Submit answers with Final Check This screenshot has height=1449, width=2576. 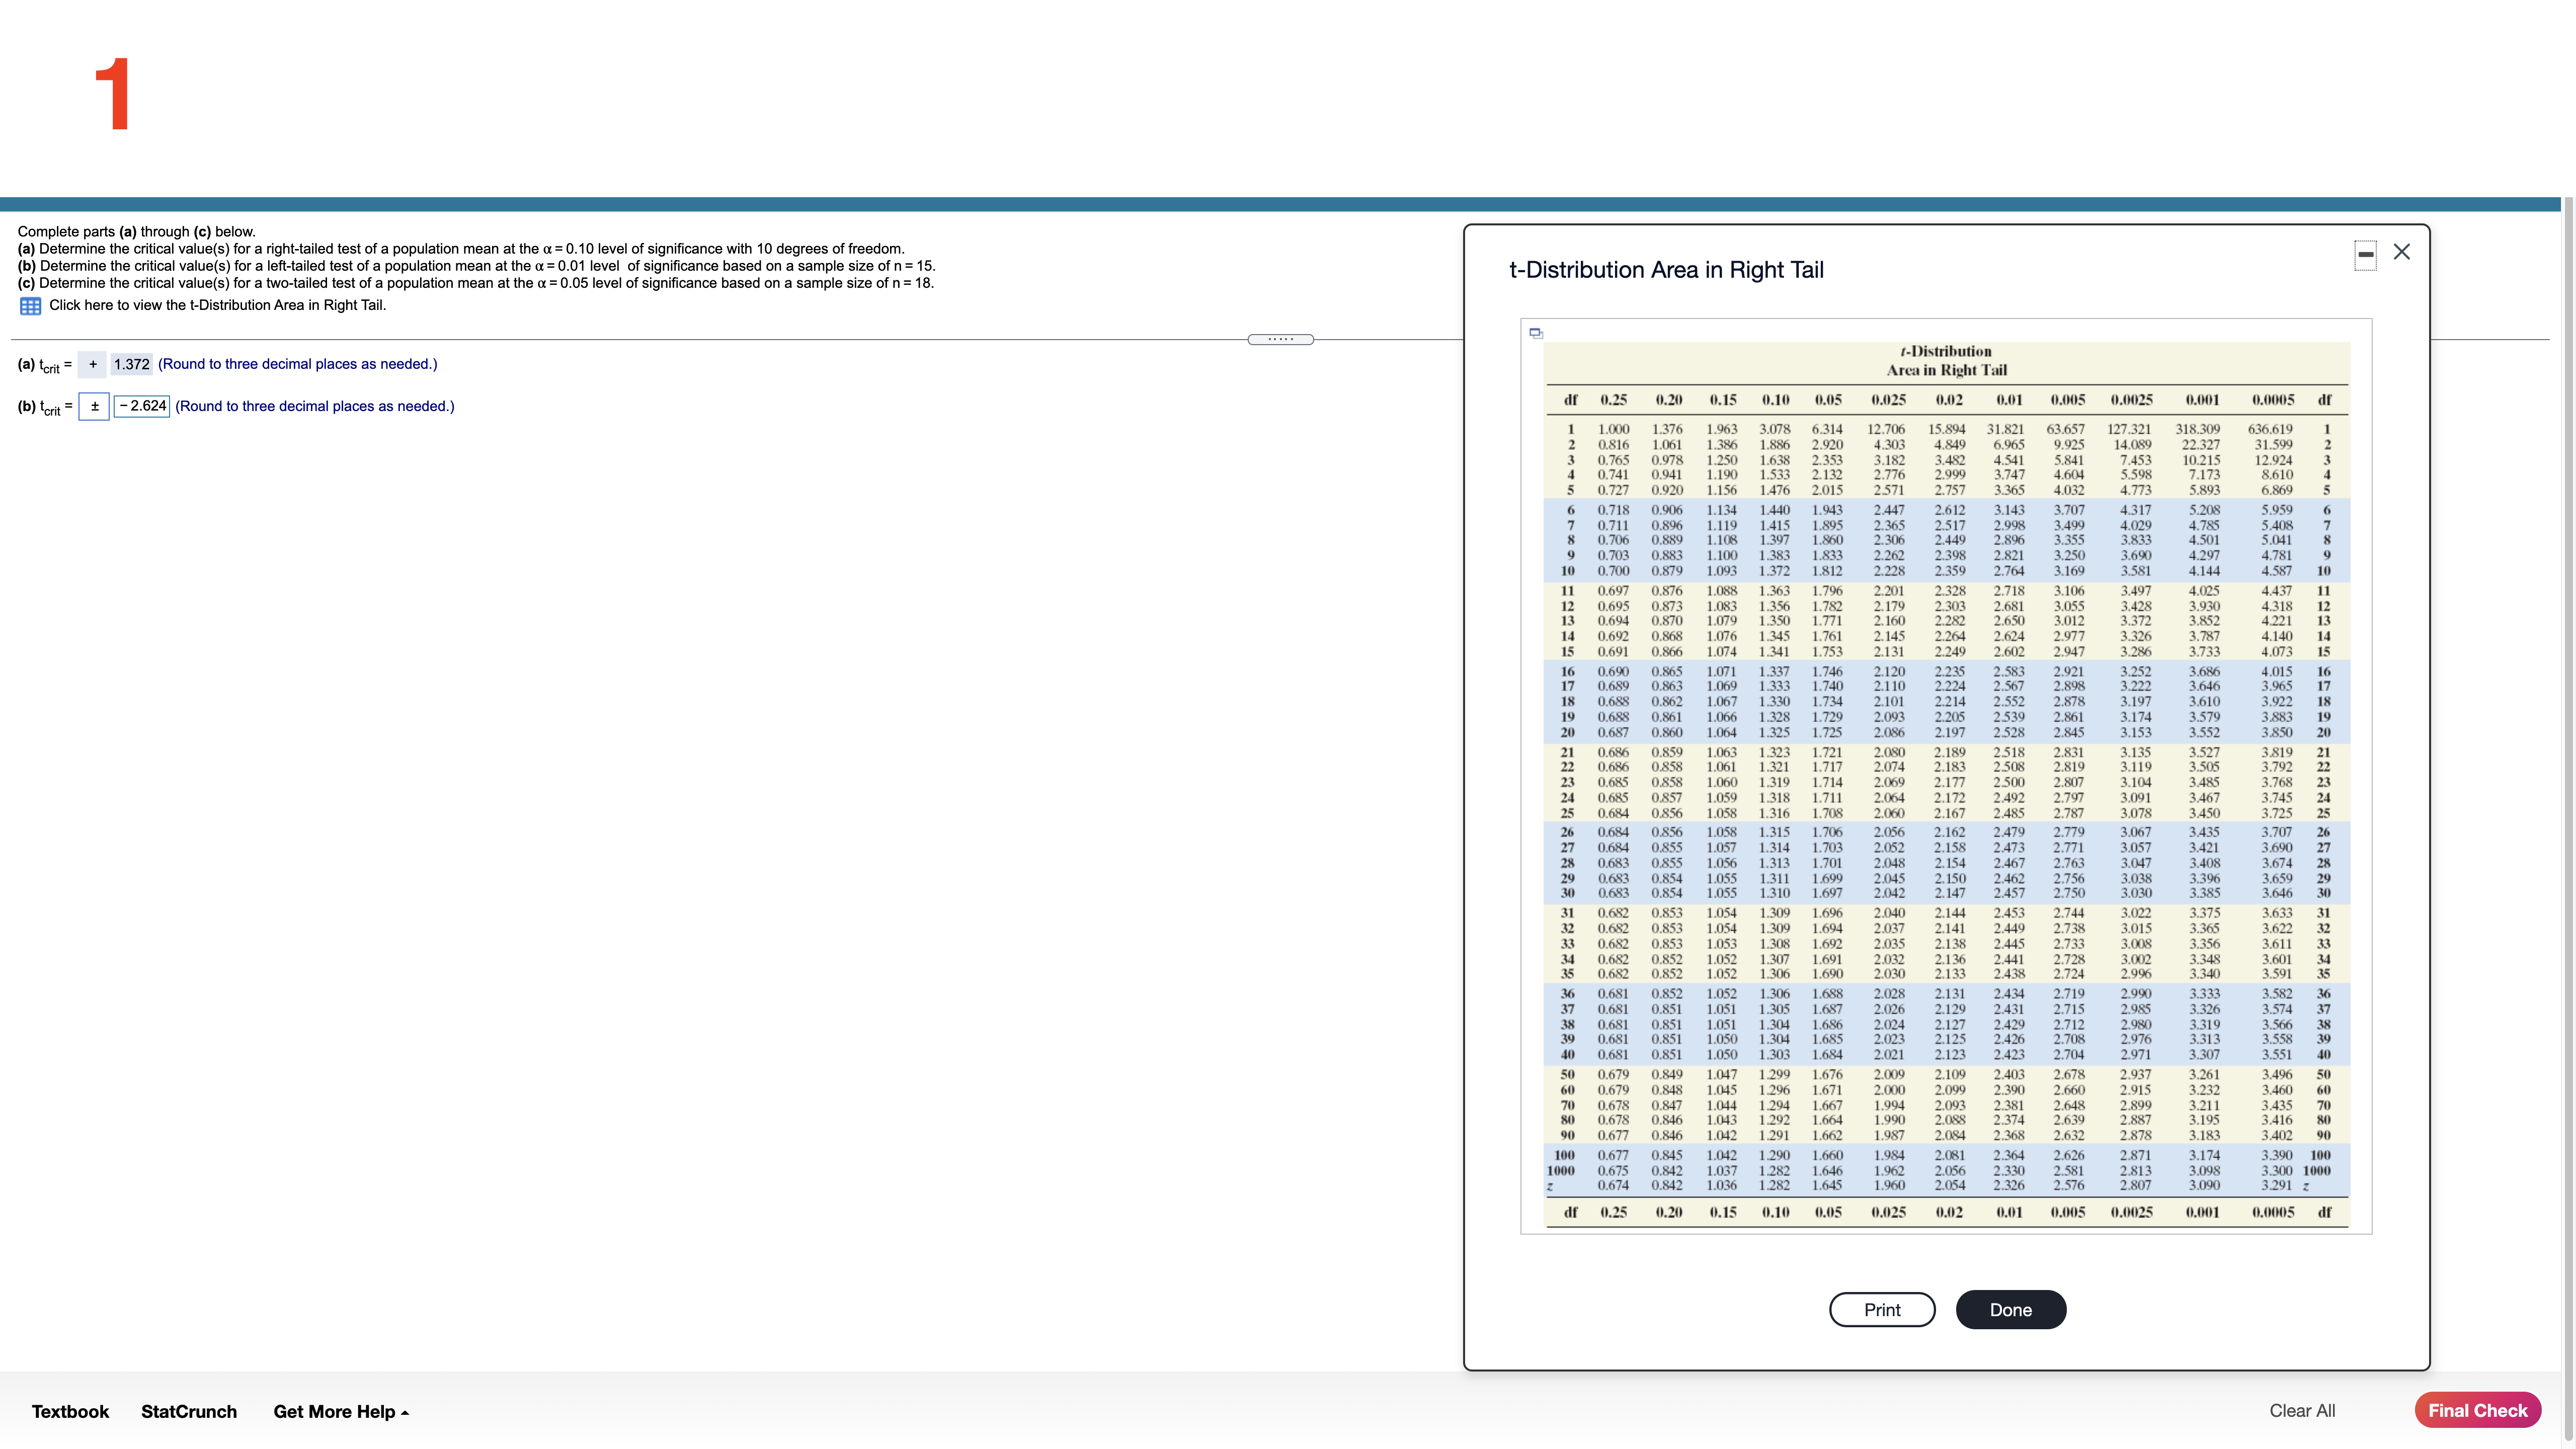tap(2478, 1410)
